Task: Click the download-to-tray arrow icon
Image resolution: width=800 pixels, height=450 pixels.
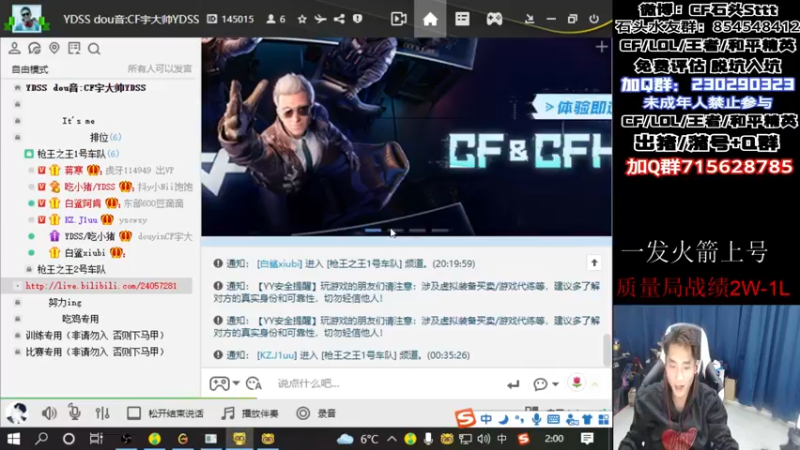Action: point(529,19)
